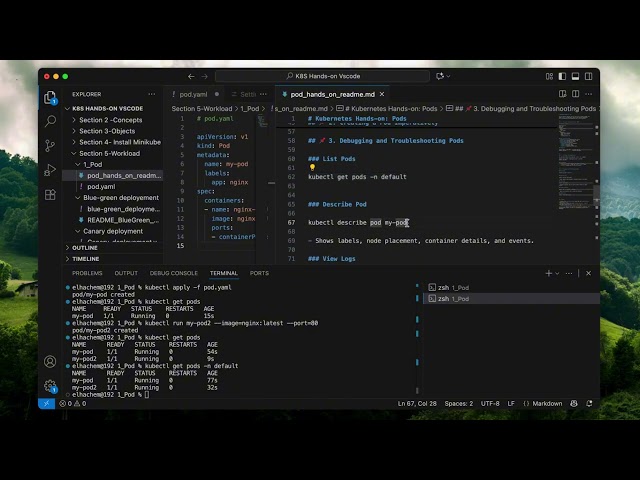Open the PORTS panel tab
Viewport: 640px width, 480px height.
click(x=259, y=273)
